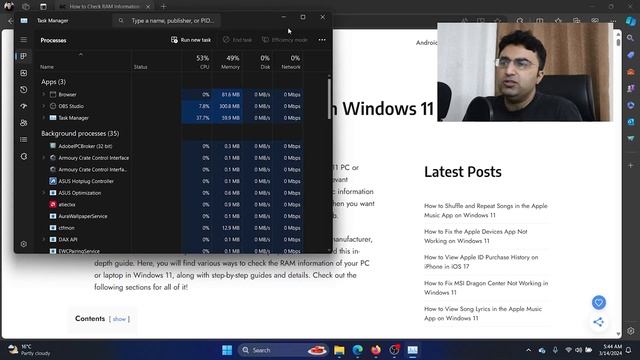This screenshot has height=360, width=640.
Task: Click the Efficiency mode button
Action: [x=285, y=40]
